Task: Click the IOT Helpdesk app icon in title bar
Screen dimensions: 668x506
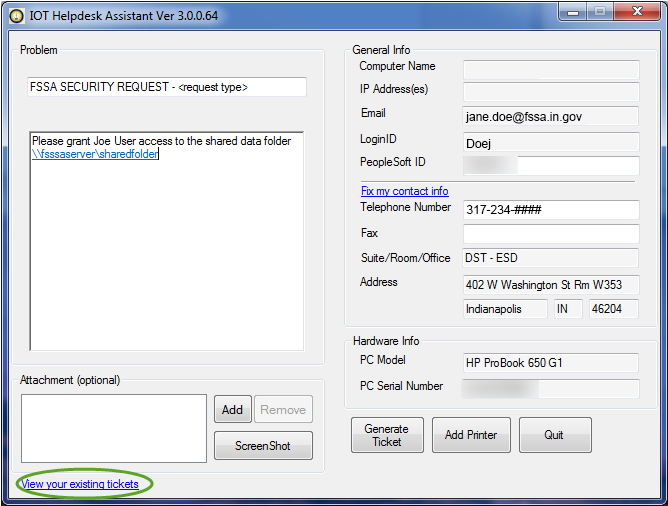Action: coord(16,15)
